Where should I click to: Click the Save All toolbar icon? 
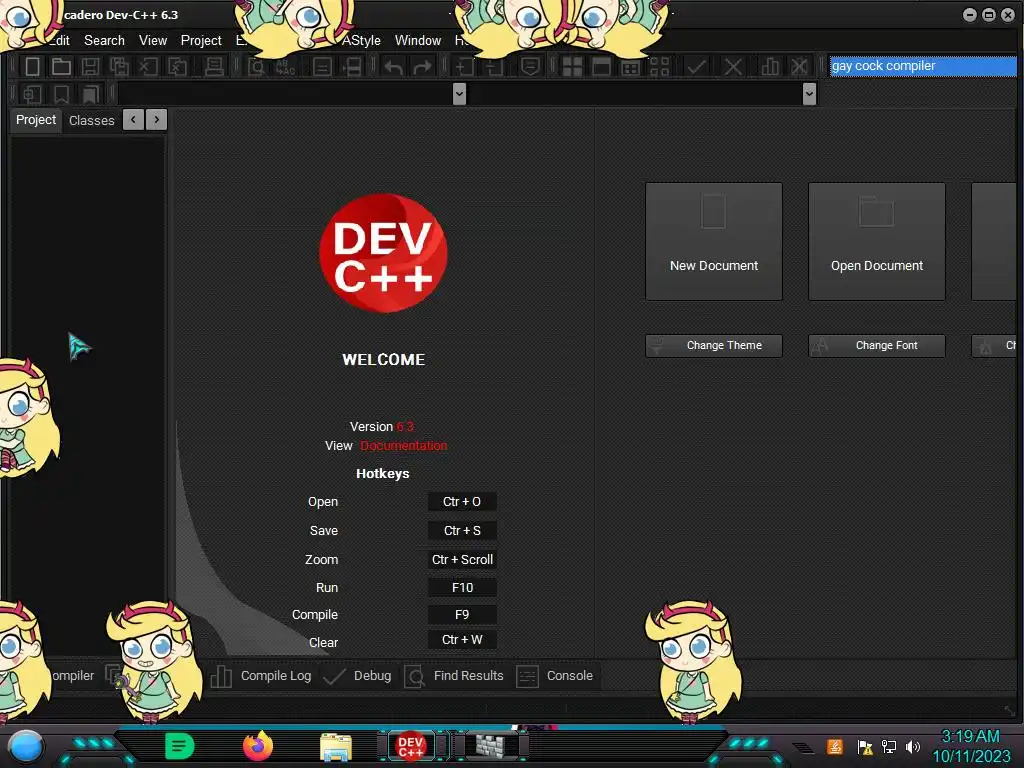click(x=120, y=66)
